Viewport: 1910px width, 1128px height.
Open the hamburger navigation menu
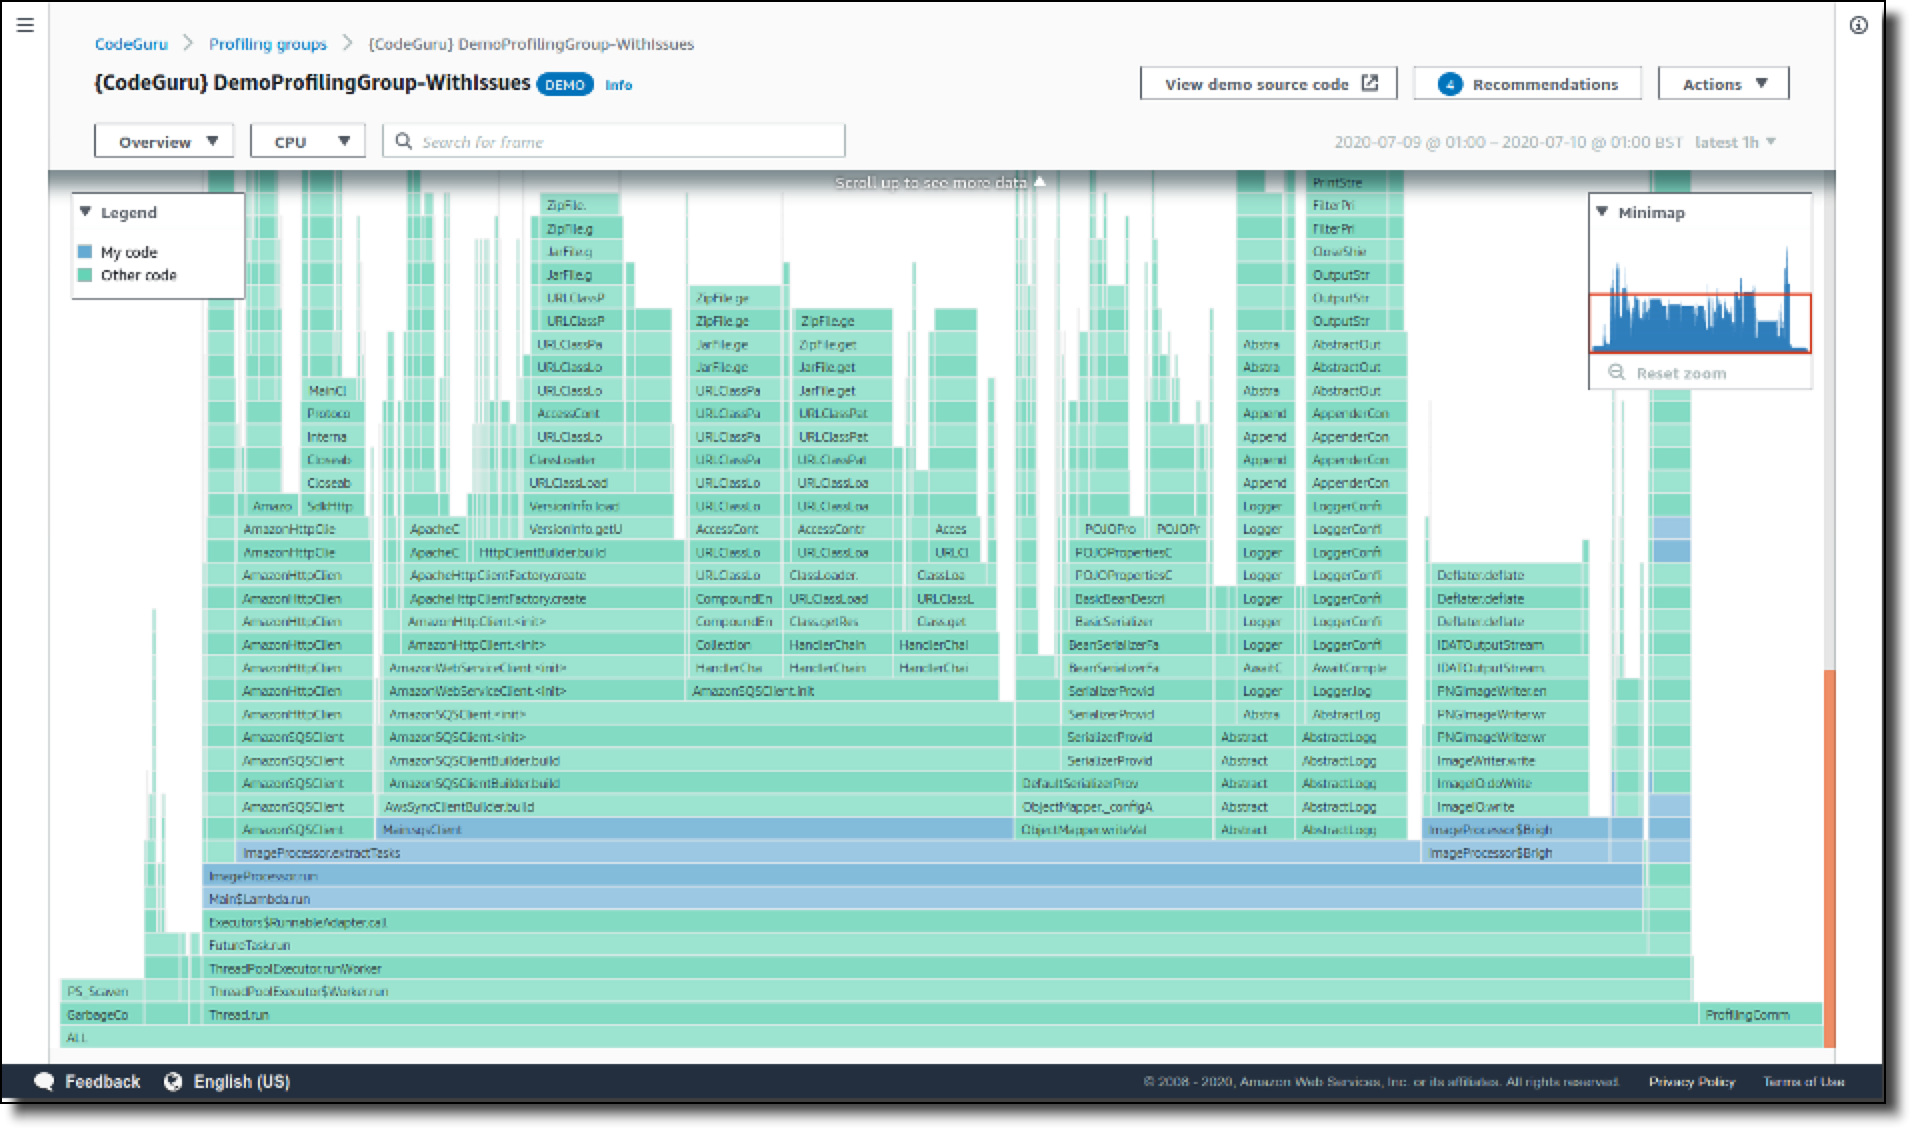25,25
